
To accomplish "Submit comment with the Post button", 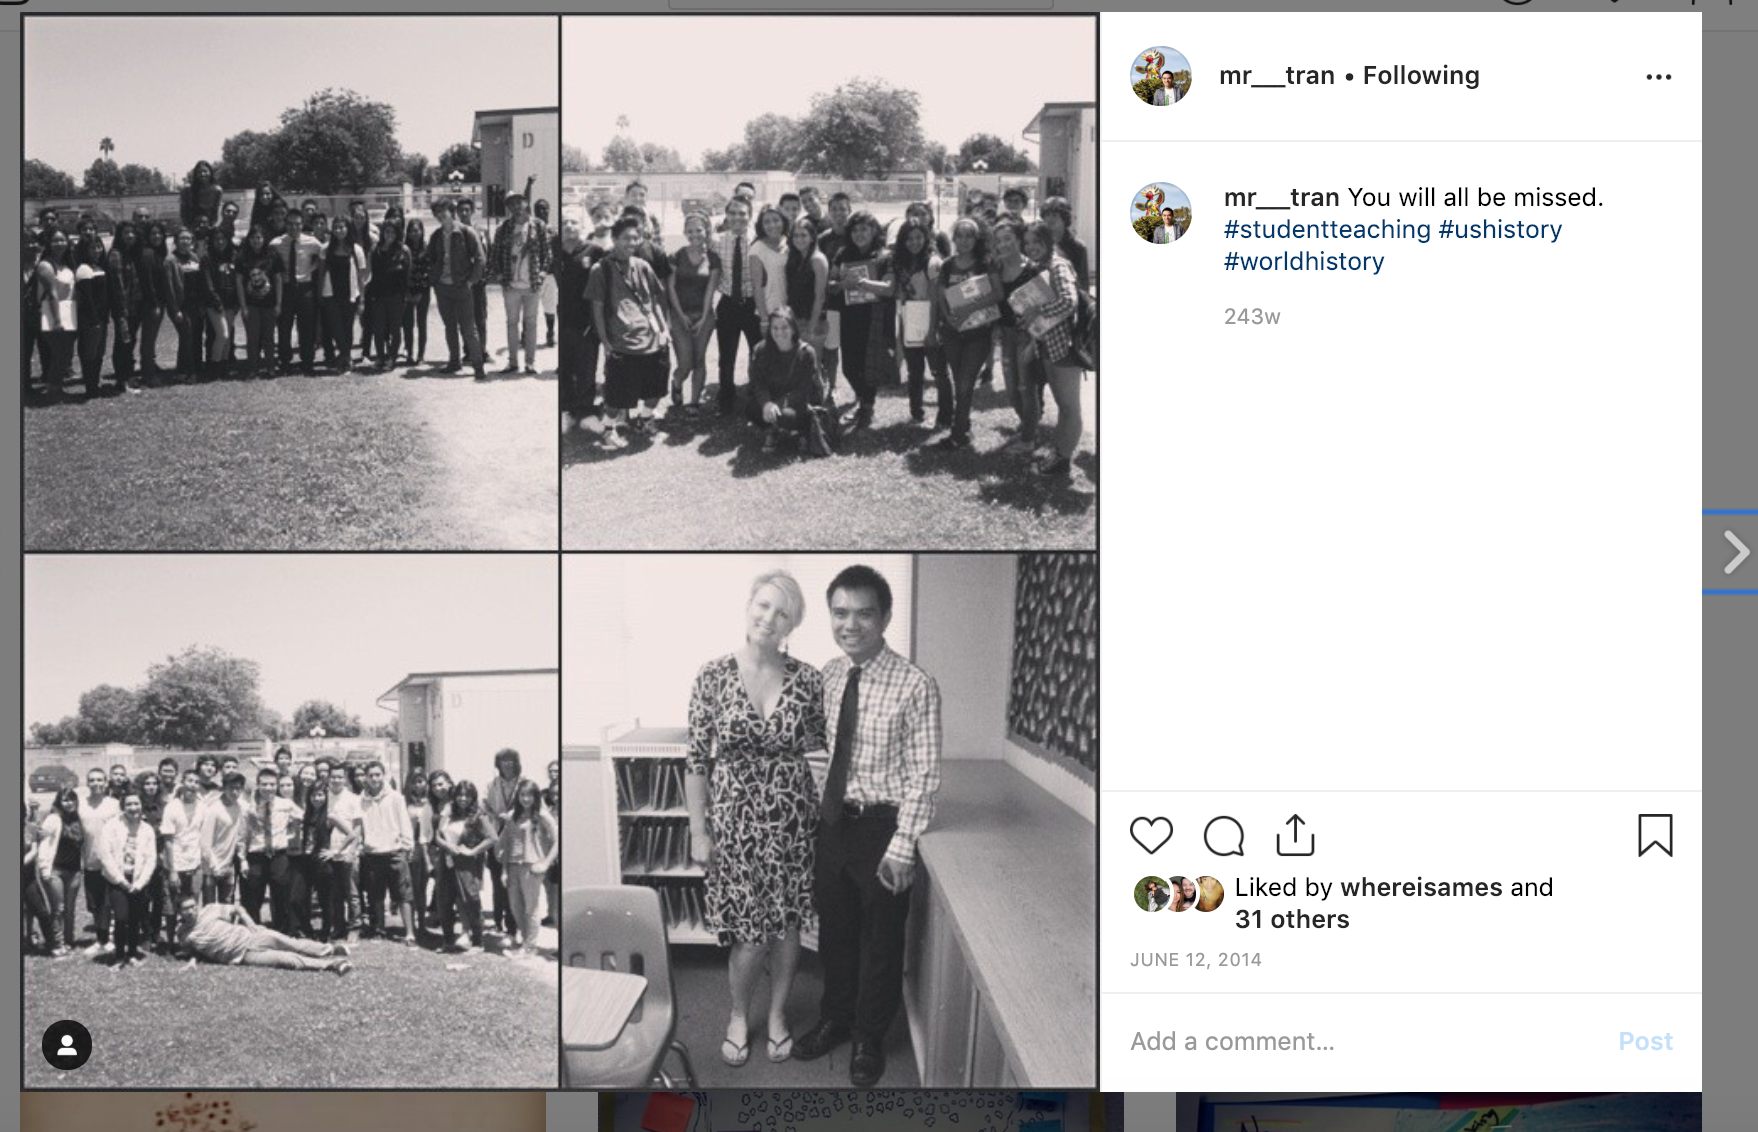I will [1645, 1042].
